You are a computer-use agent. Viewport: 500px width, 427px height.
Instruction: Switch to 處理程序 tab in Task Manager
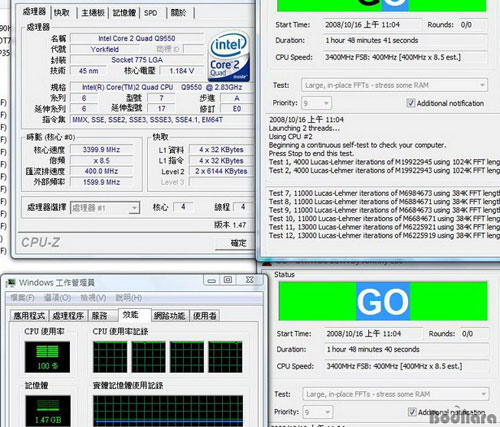coord(68,315)
